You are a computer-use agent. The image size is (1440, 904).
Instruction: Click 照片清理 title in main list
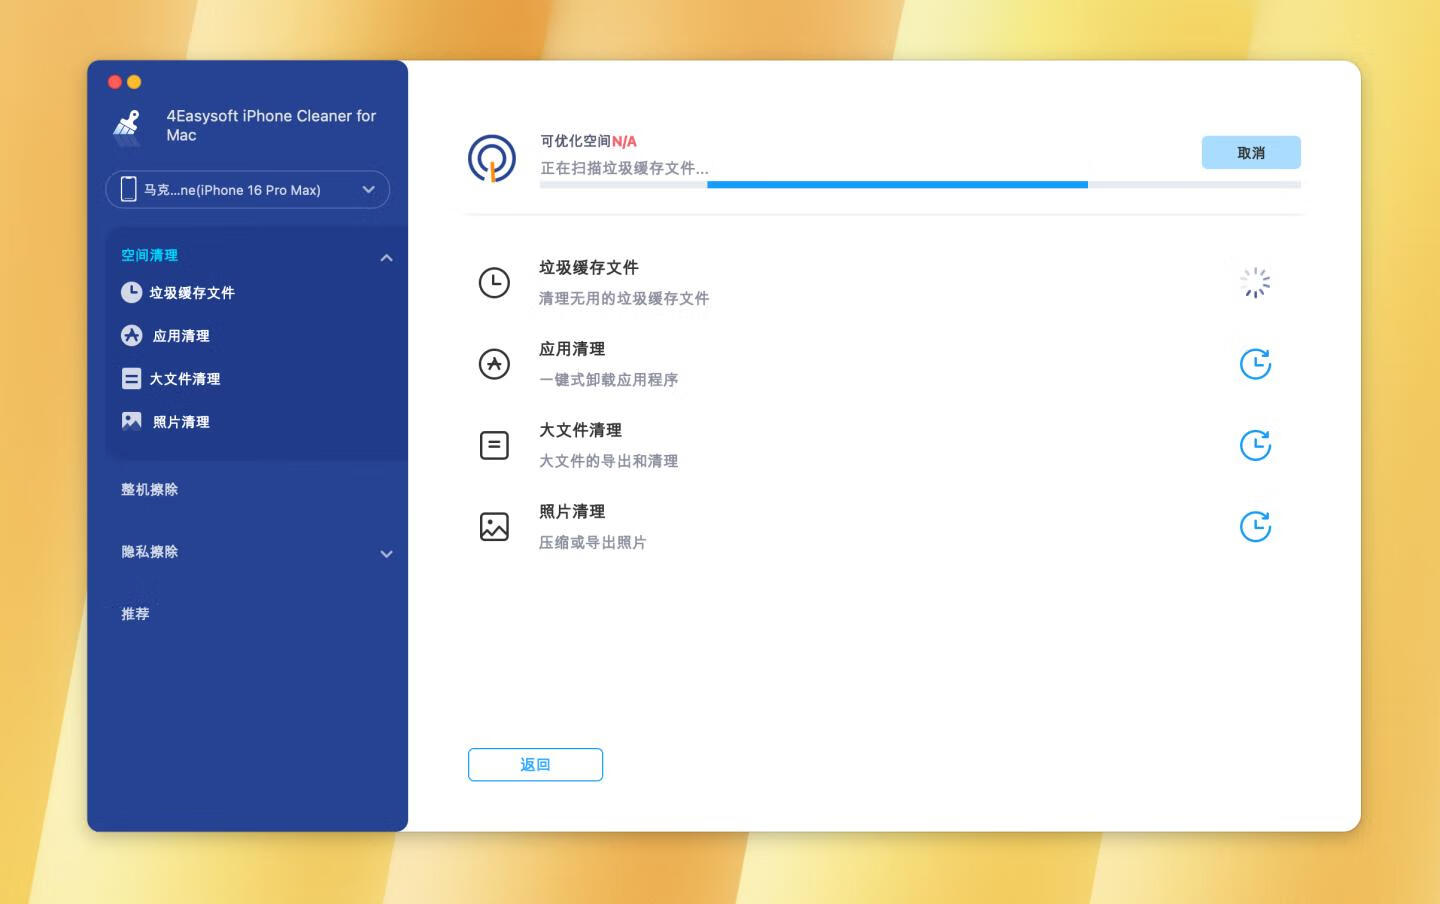coord(572,511)
